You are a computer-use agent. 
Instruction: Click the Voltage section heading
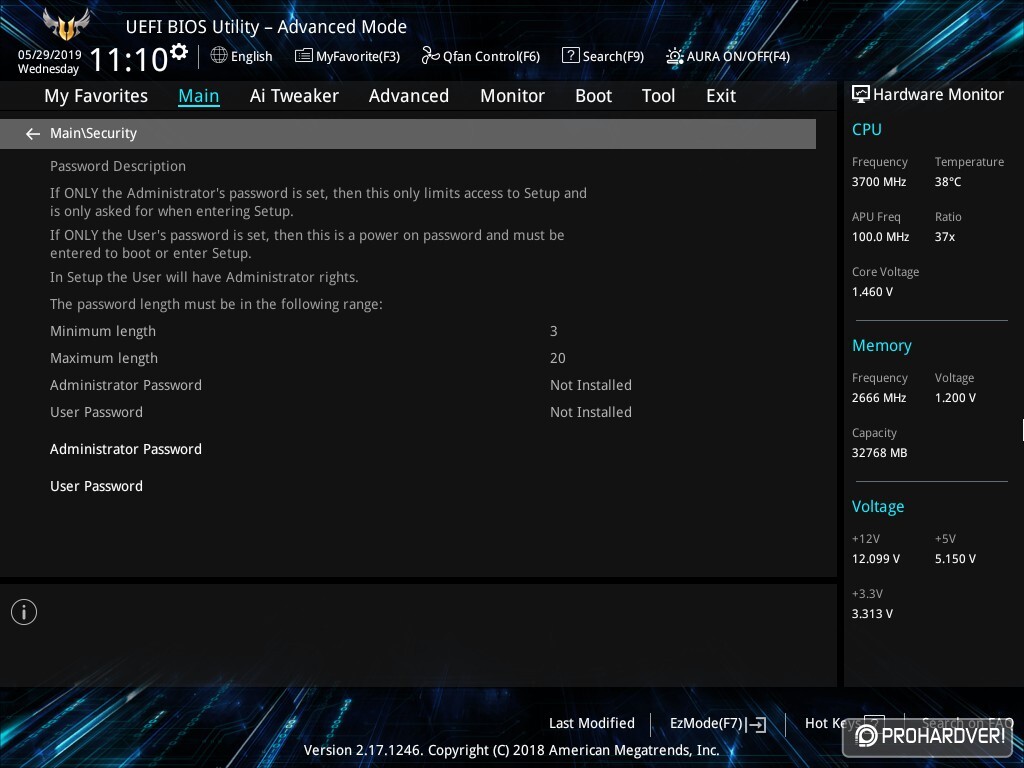point(878,507)
